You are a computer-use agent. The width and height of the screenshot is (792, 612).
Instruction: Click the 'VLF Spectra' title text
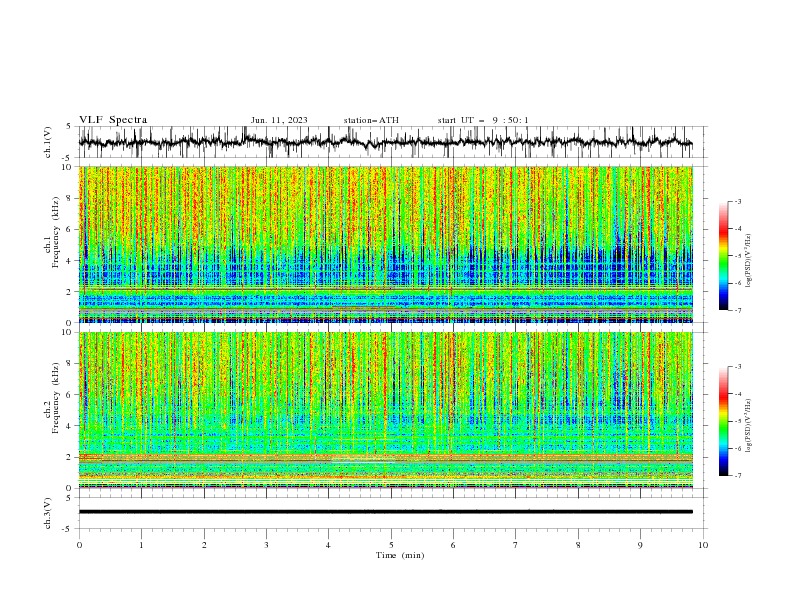(x=113, y=120)
